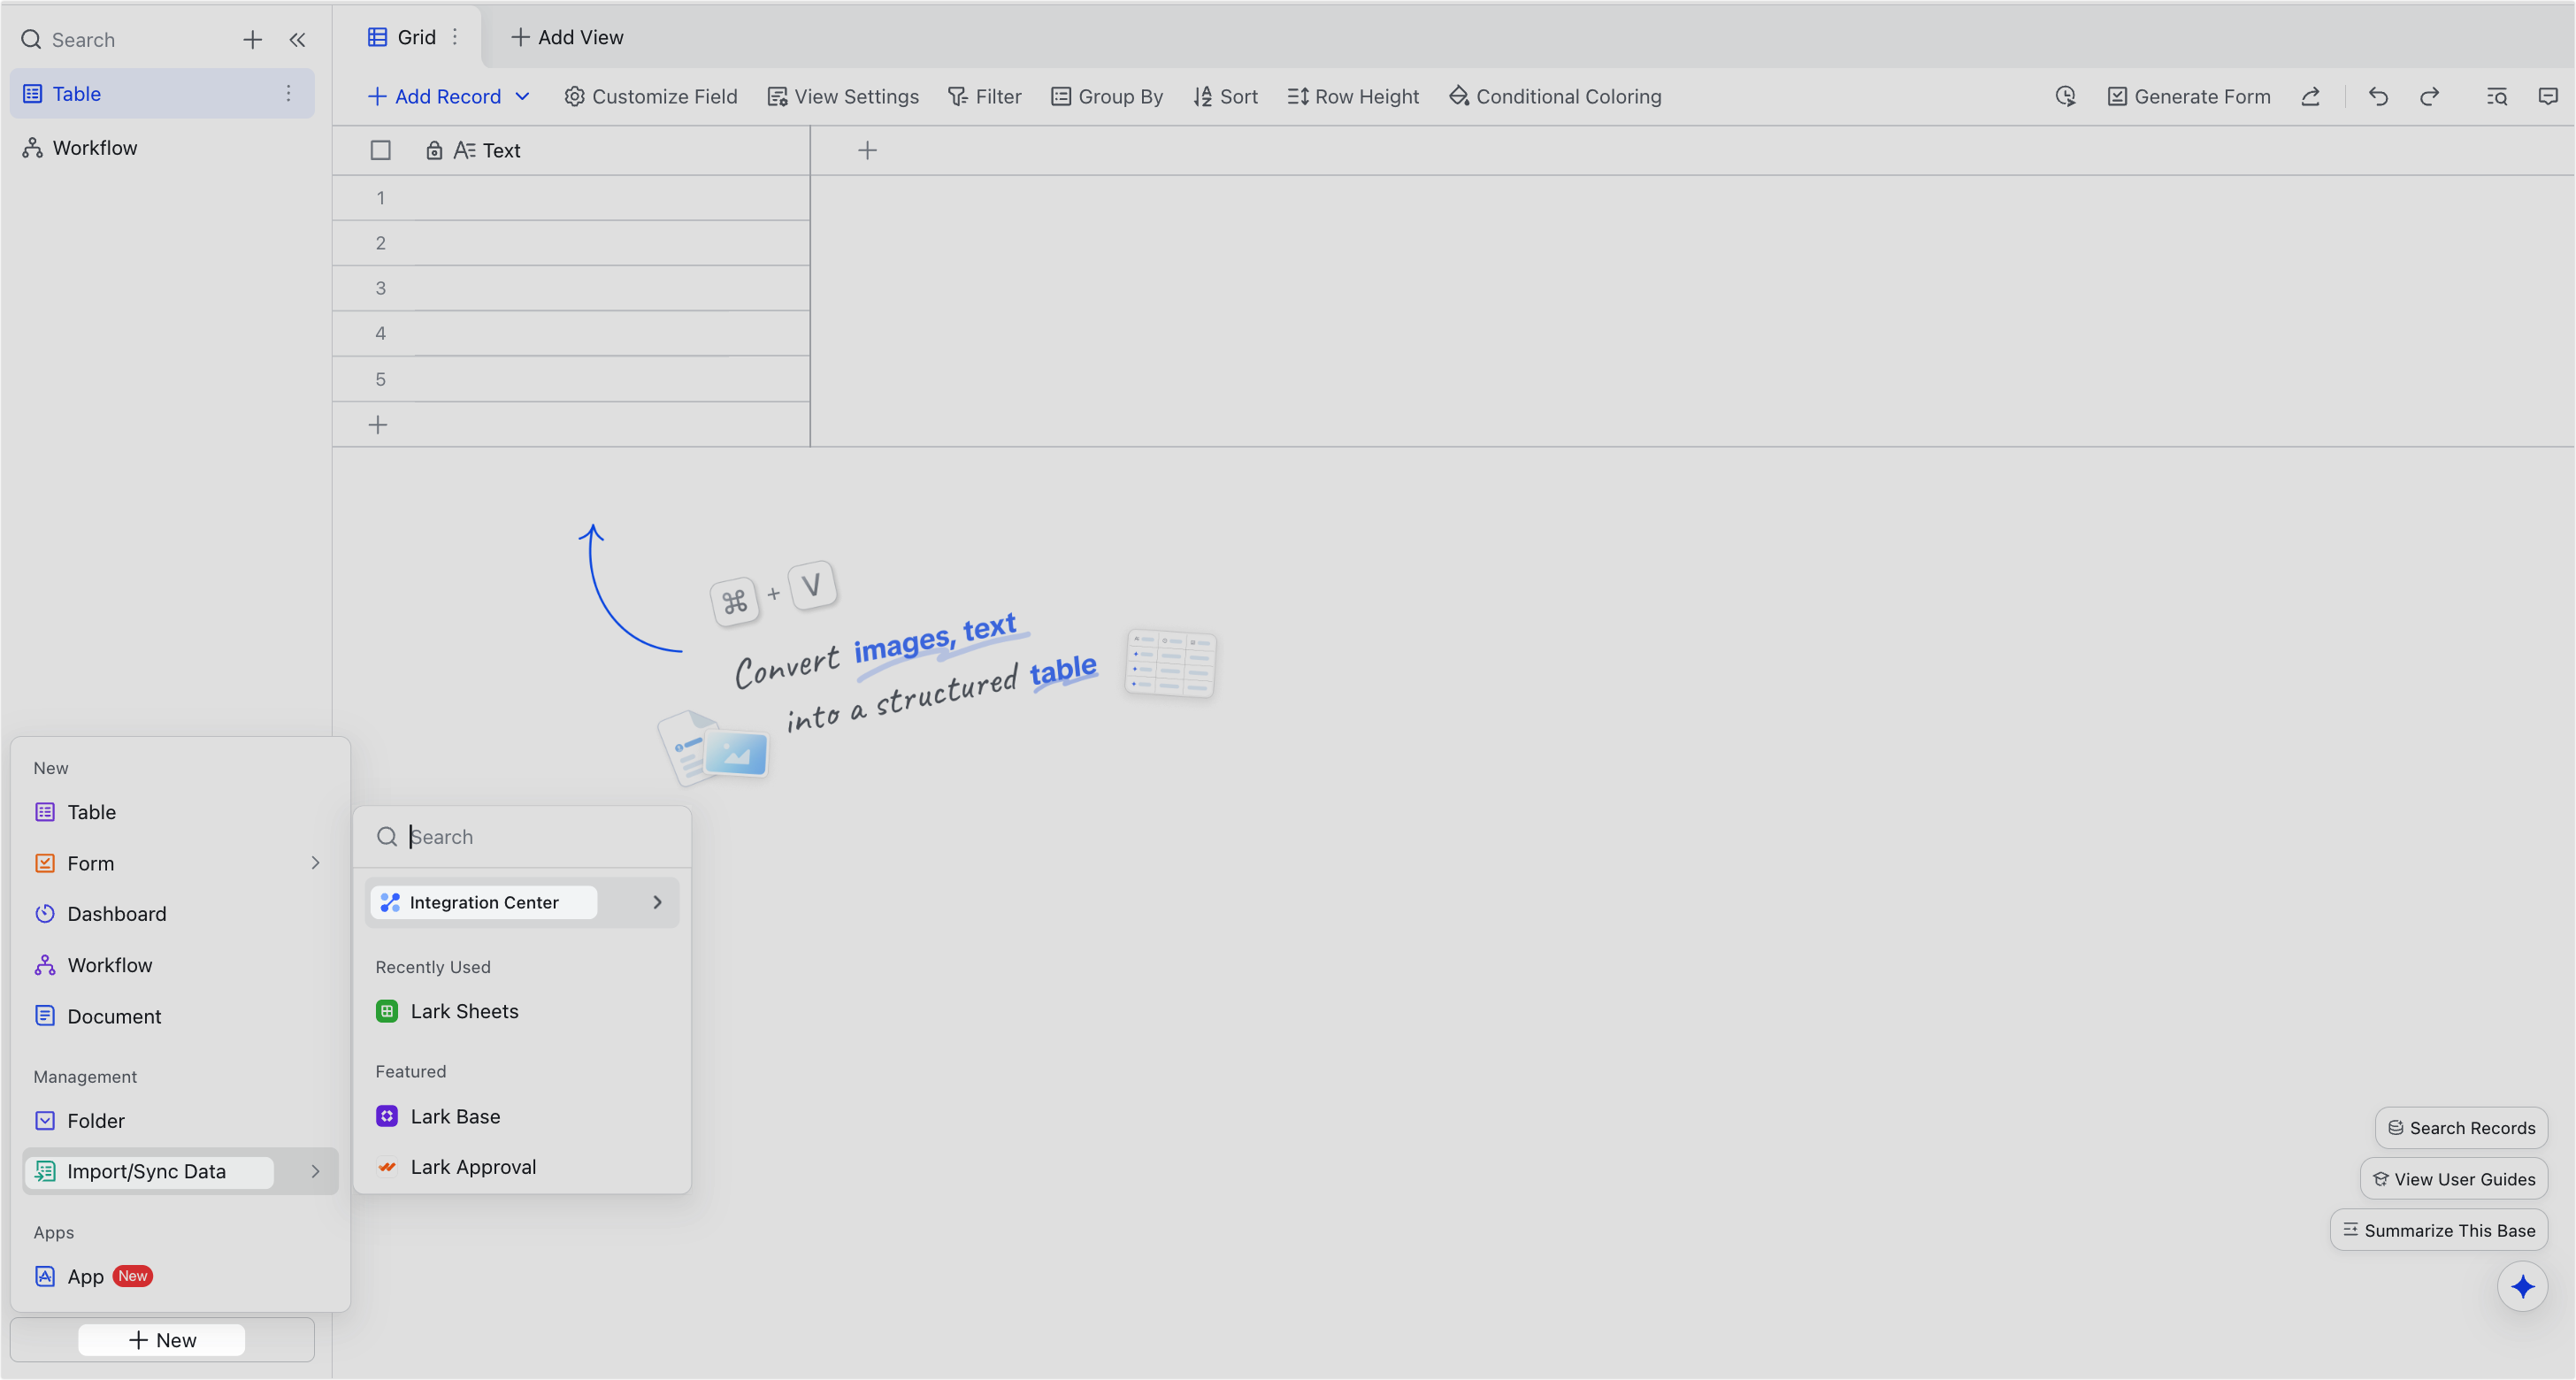Expand the Form submenu chevron
Viewport: 2576px width, 1380px height.
click(x=315, y=863)
